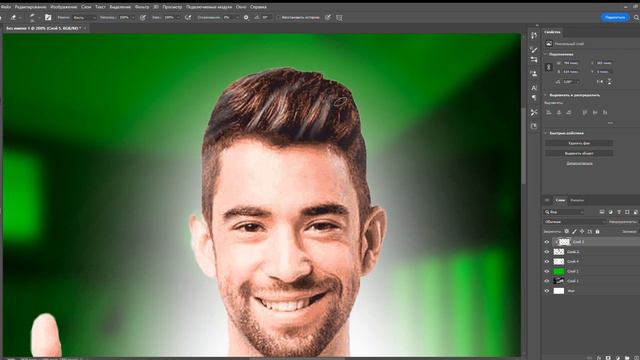
Task: Click the layer Непрозрачность opacity control
Action: click(623, 222)
